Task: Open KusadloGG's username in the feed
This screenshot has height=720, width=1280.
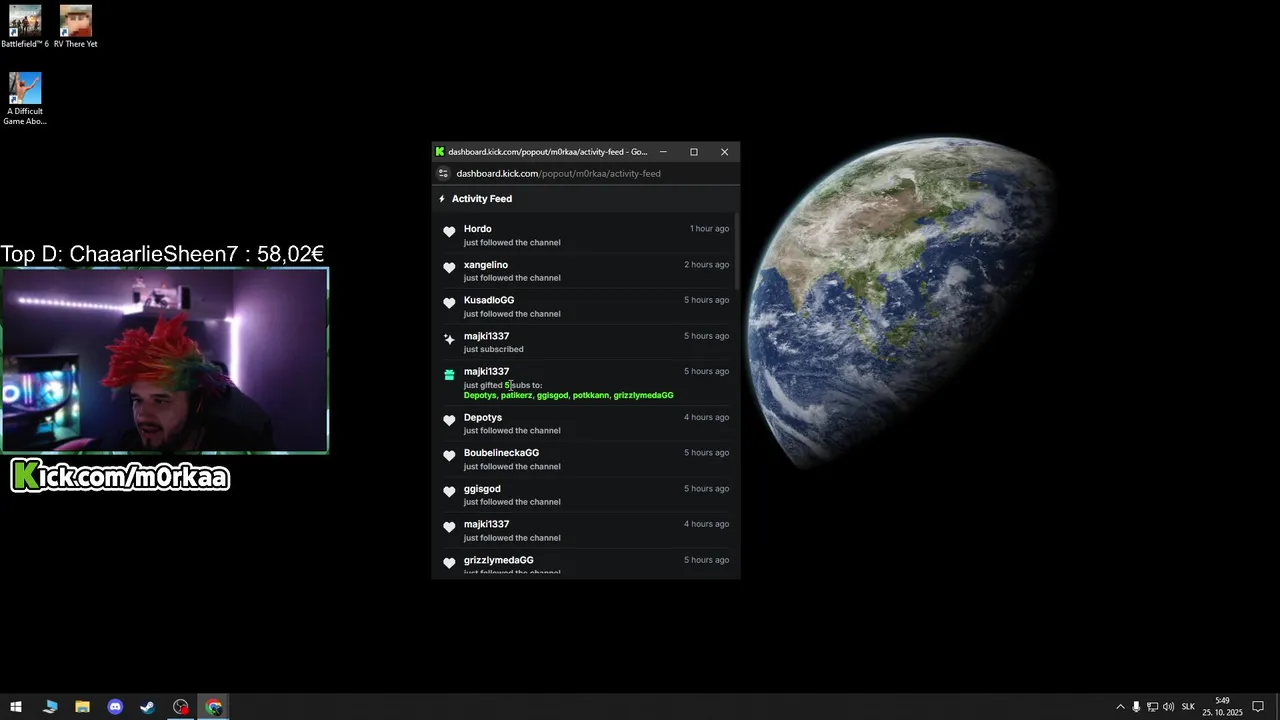Action: tap(489, 300)
